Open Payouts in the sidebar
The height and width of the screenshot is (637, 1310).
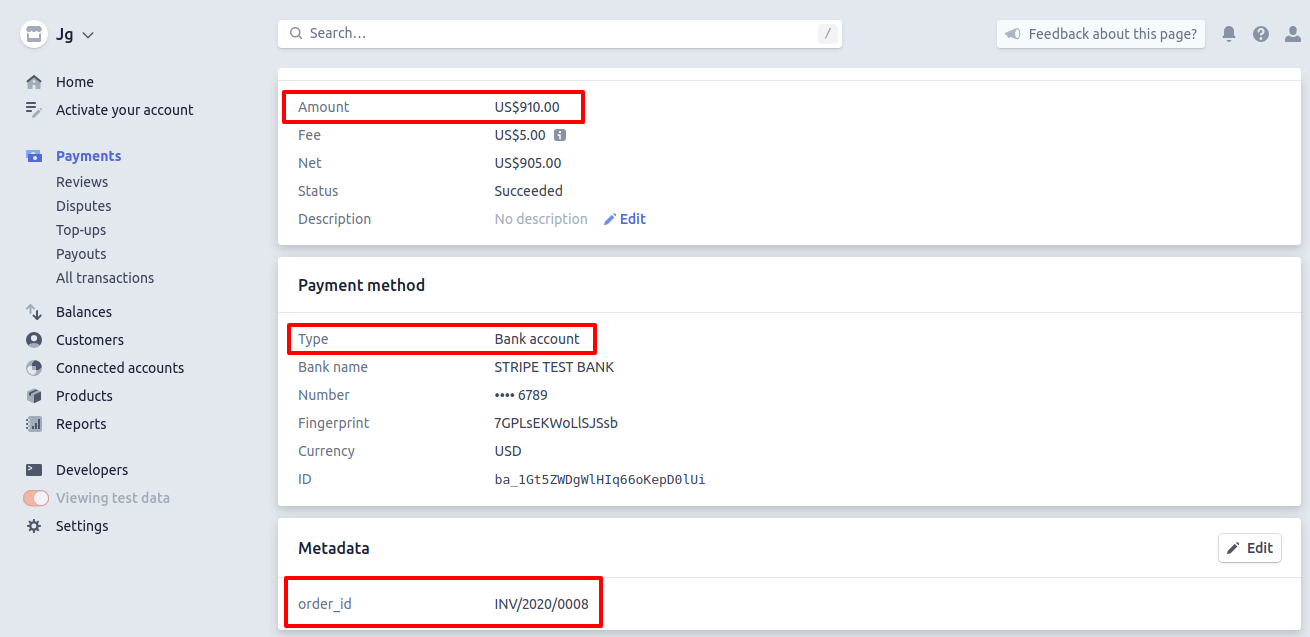[81, 254]
